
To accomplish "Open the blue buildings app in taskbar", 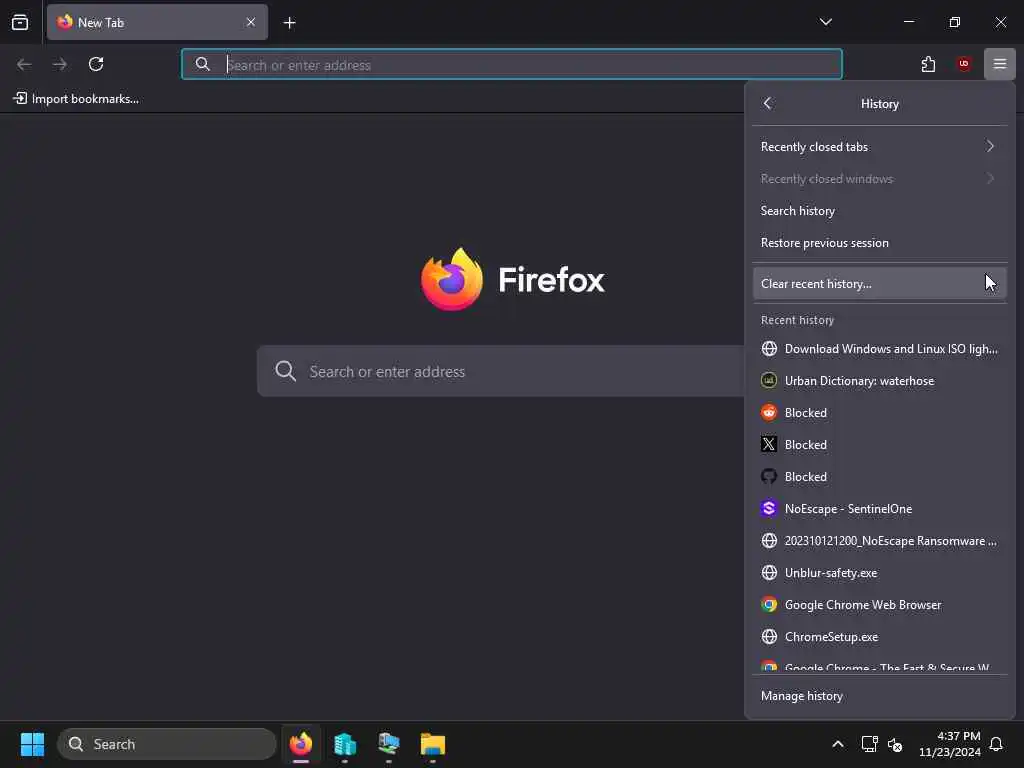I will pos(345,744).
